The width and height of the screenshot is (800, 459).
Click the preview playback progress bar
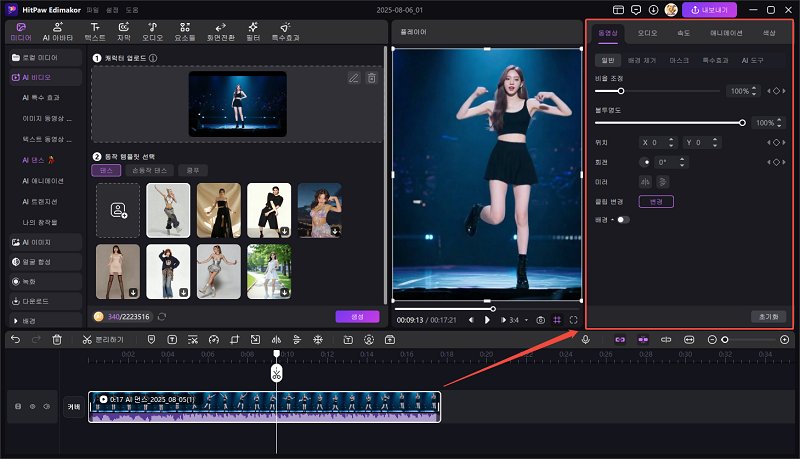click(487, 309)
